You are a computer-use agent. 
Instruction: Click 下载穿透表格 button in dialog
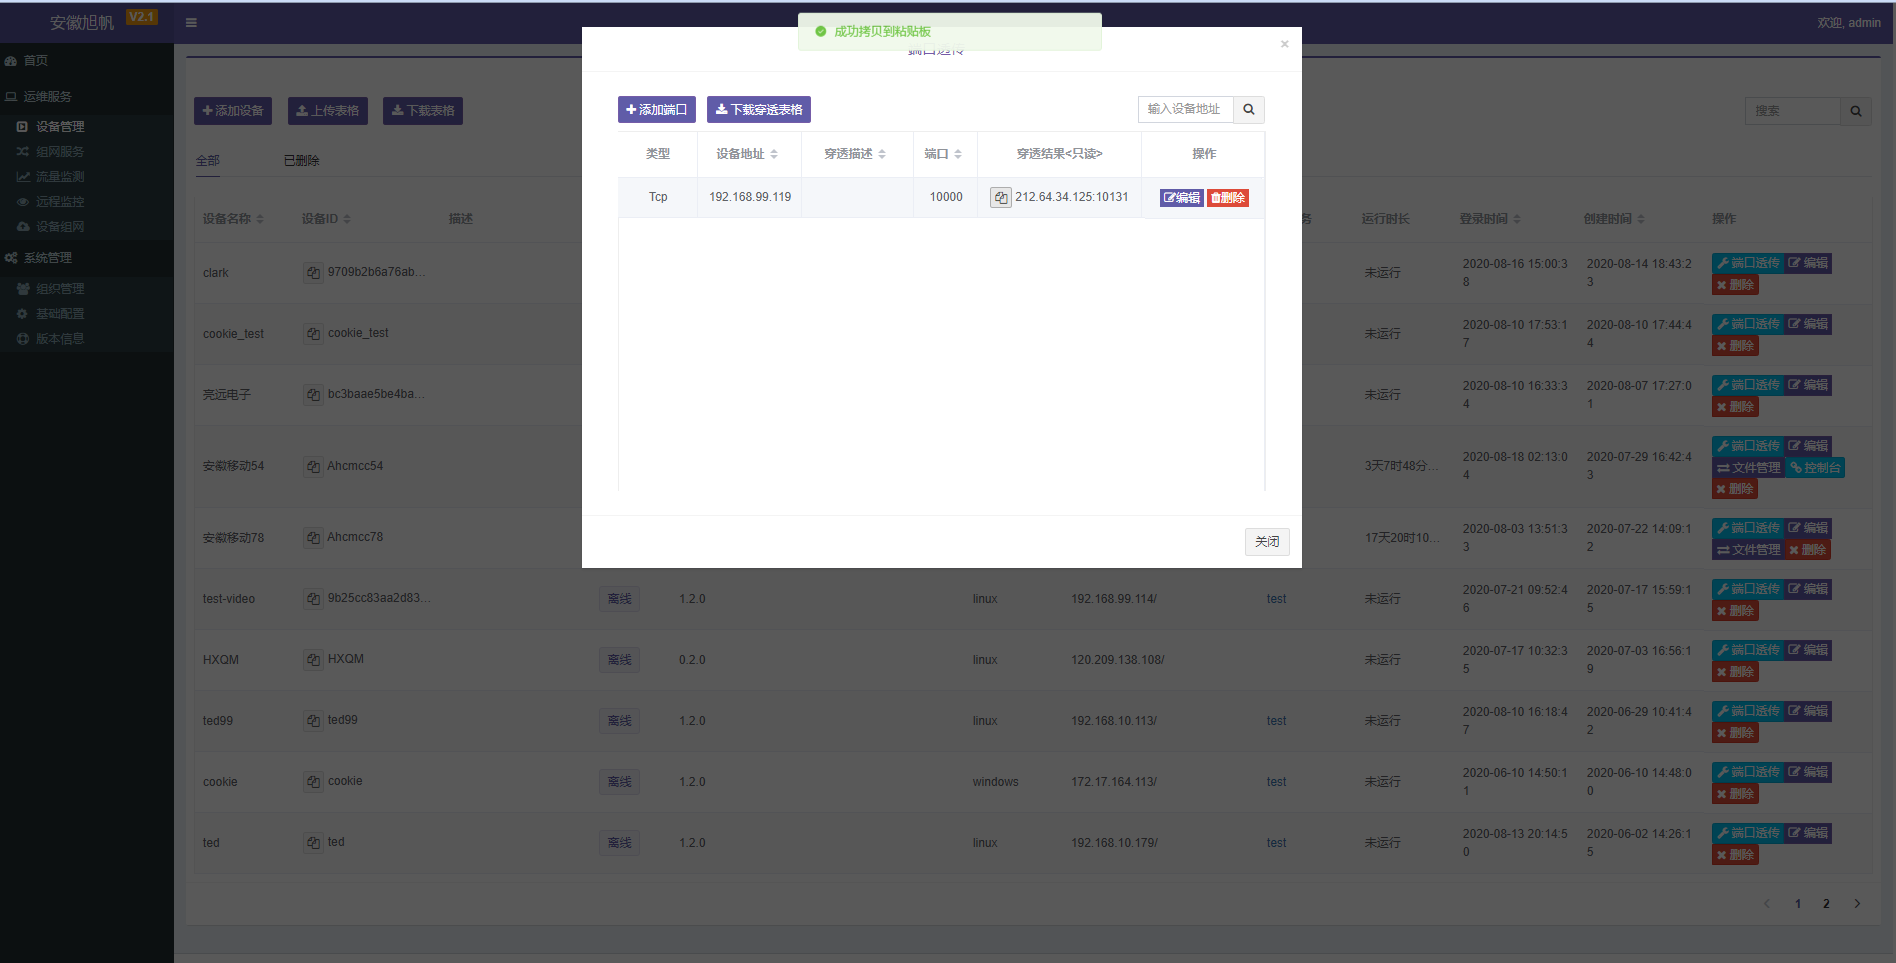pyautogui.click(x=759, y=110)
